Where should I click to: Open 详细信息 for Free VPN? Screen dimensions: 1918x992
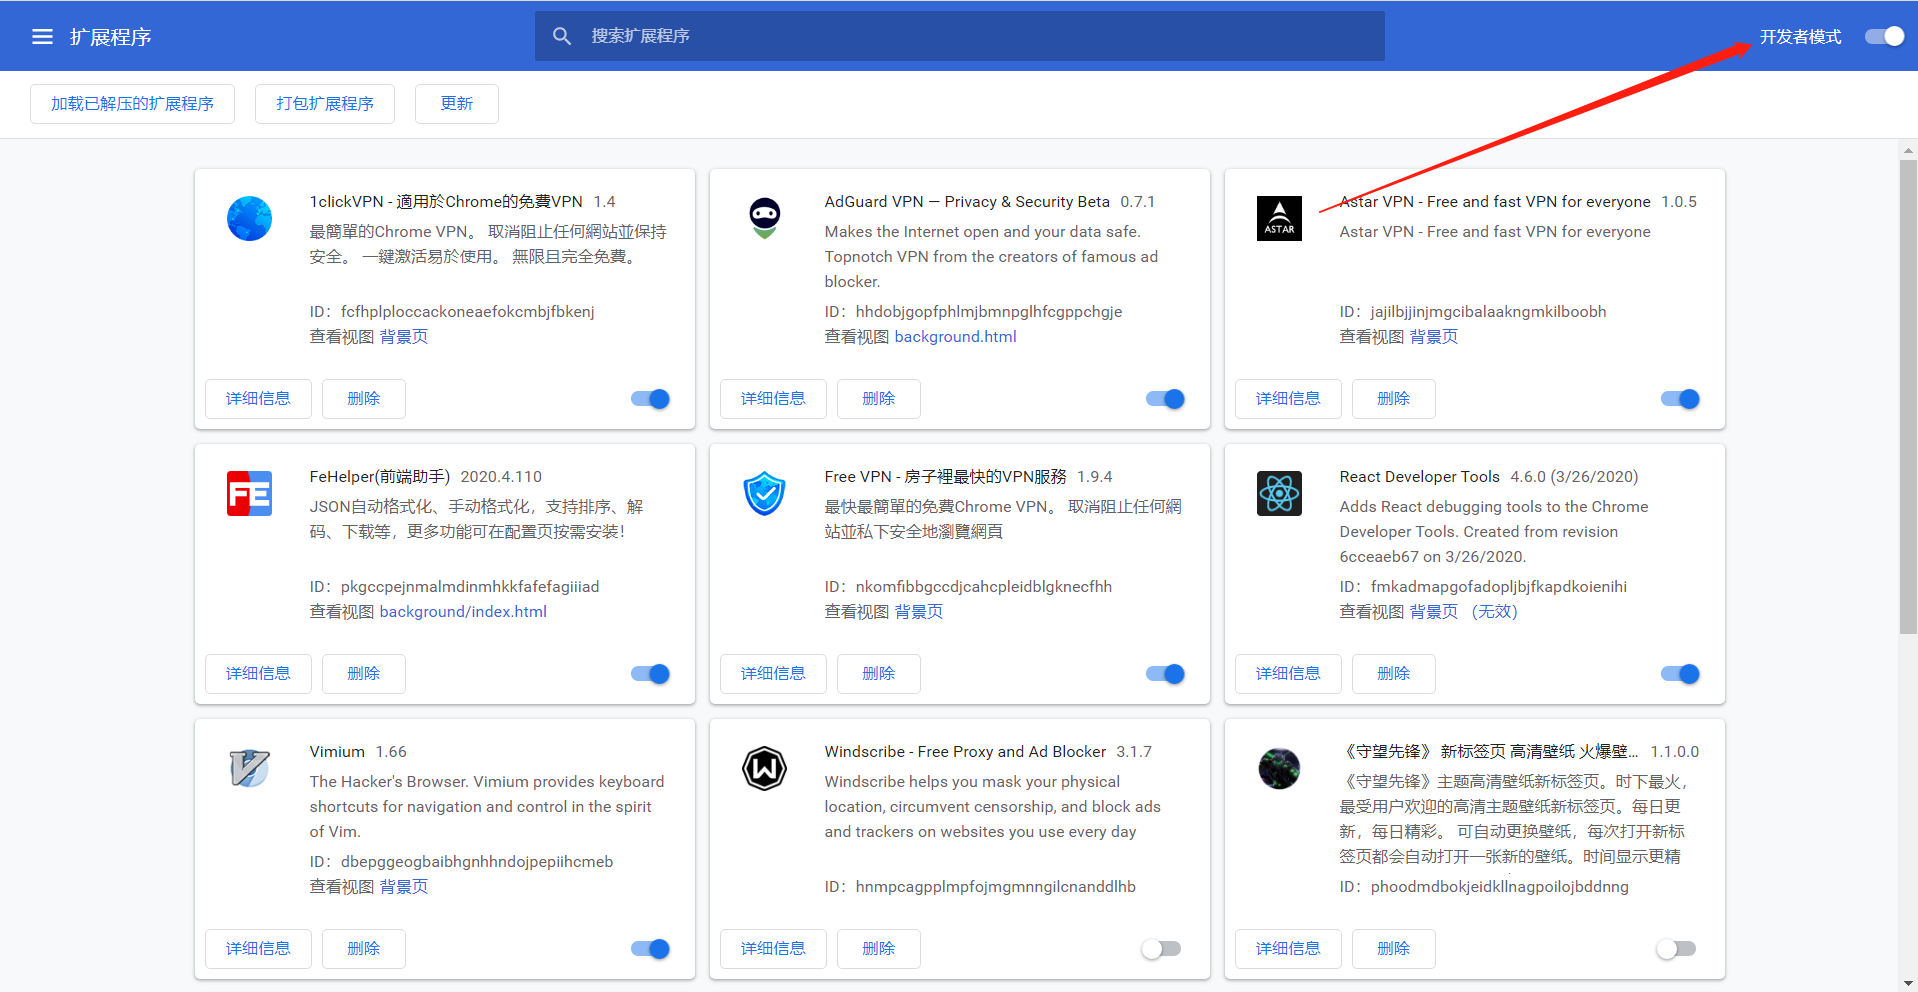[x=773, y=674]
